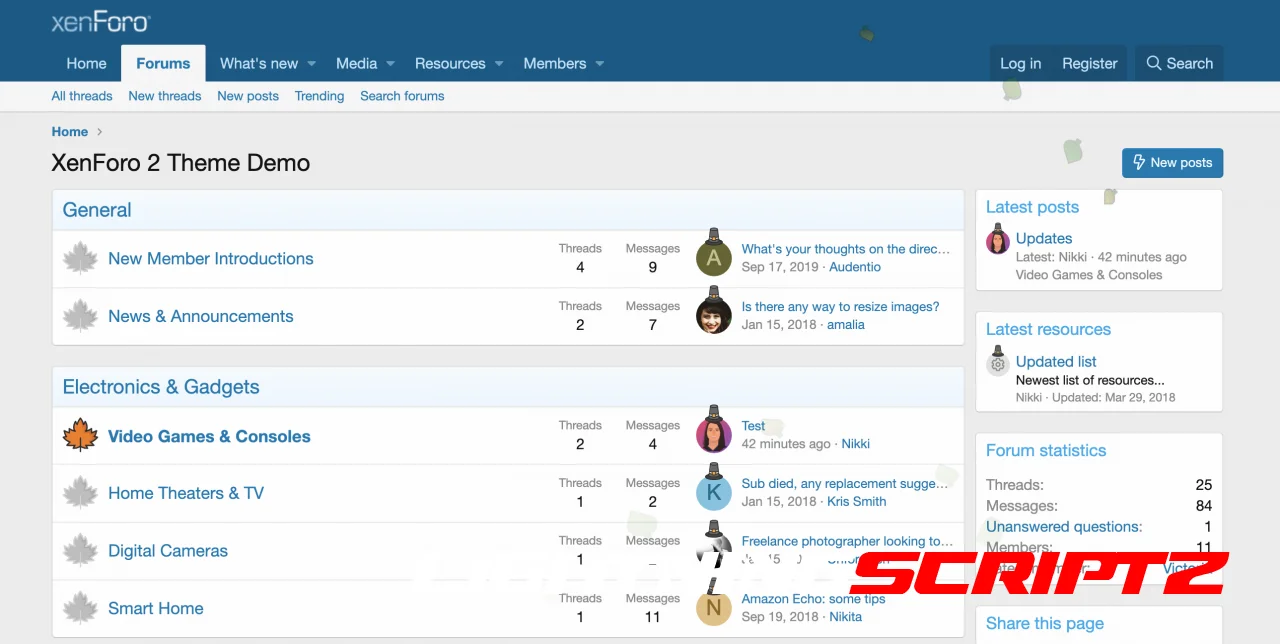This screenshot has width=1280, height=644.
Task: Open Audentio's avatar in New Member Introductions row
Action: tap(713, 259)
